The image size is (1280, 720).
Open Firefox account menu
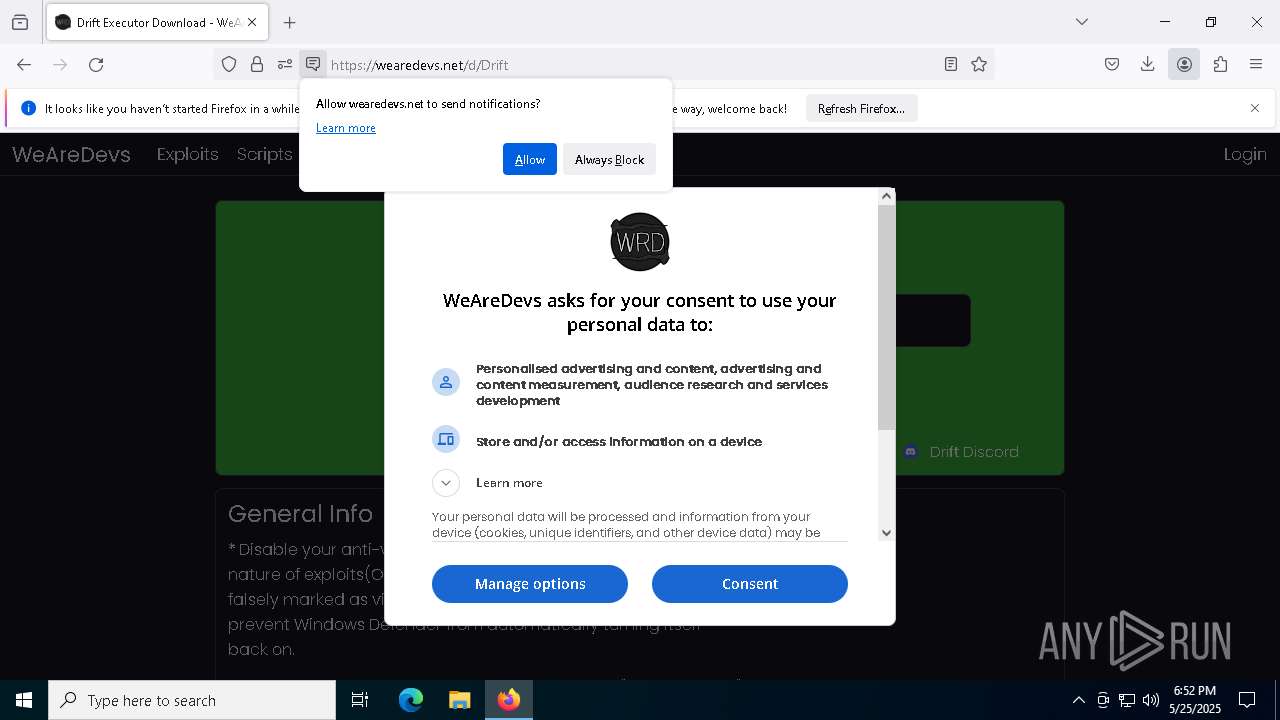(1184, 65)
